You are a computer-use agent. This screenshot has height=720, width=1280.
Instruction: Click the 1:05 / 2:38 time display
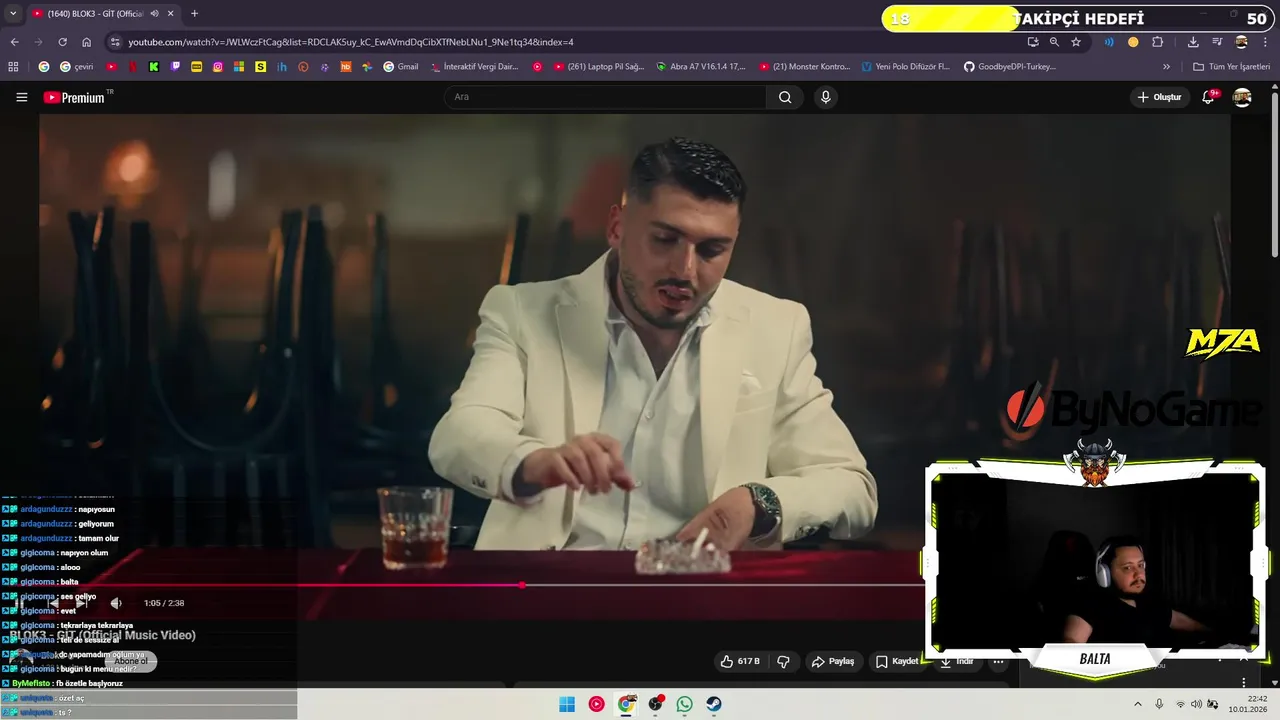click(164, 603)
